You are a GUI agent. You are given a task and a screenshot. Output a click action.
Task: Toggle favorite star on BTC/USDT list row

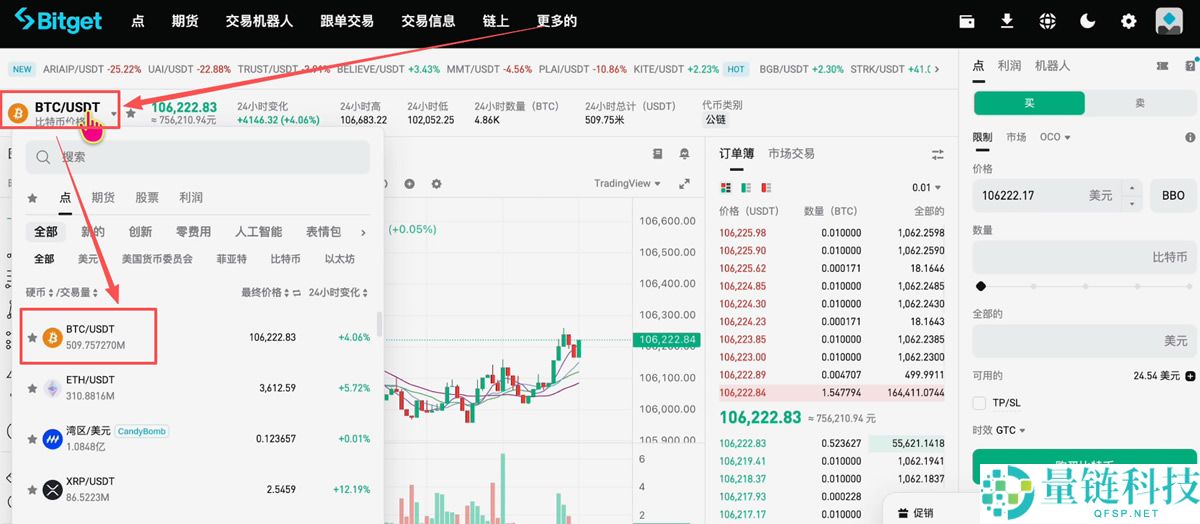[x=32, y=337]
